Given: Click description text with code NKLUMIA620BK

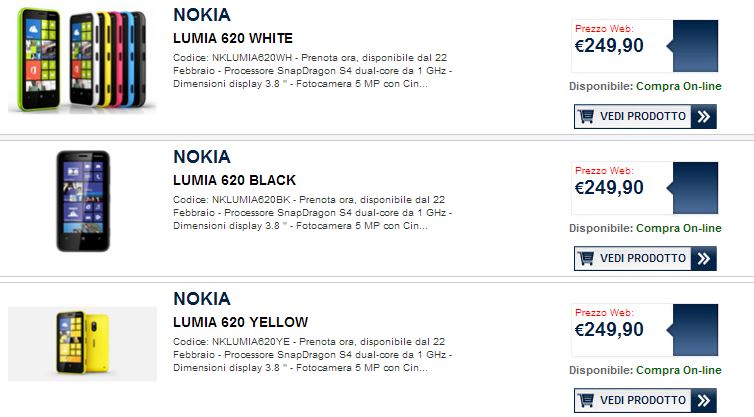Looking at the screenshot, I should (x=313, y=213).
